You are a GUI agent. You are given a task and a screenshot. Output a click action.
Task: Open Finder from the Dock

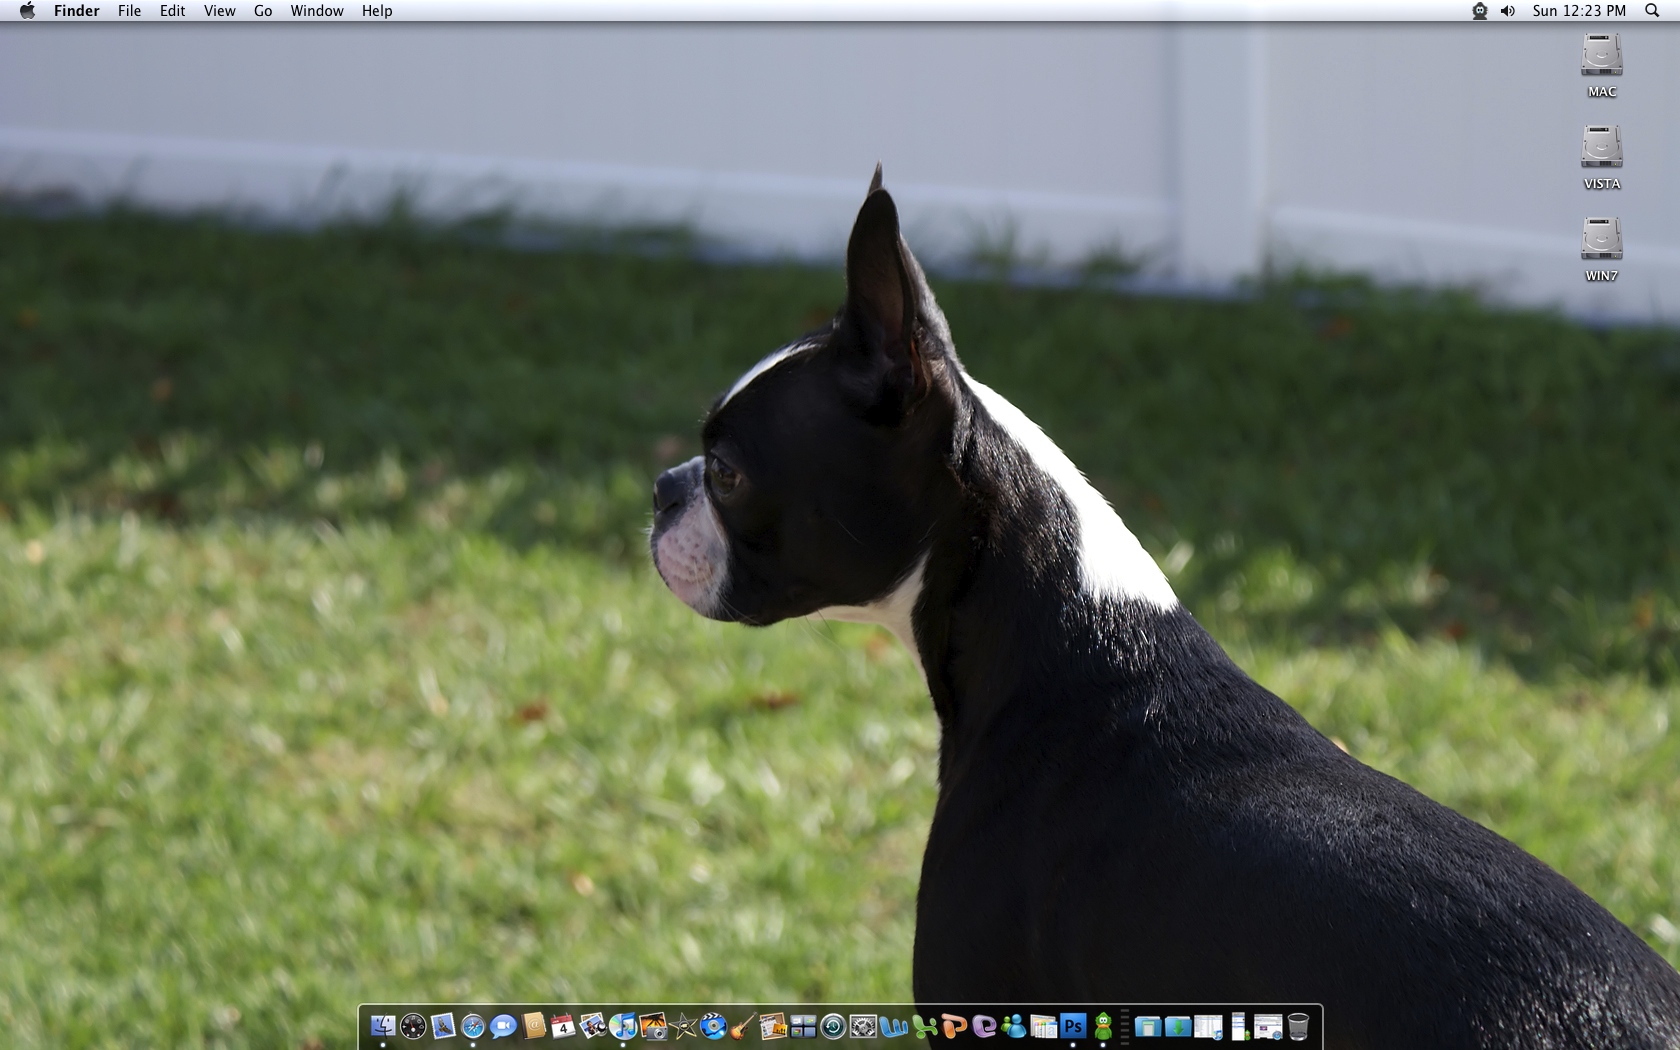point(383,1026)
